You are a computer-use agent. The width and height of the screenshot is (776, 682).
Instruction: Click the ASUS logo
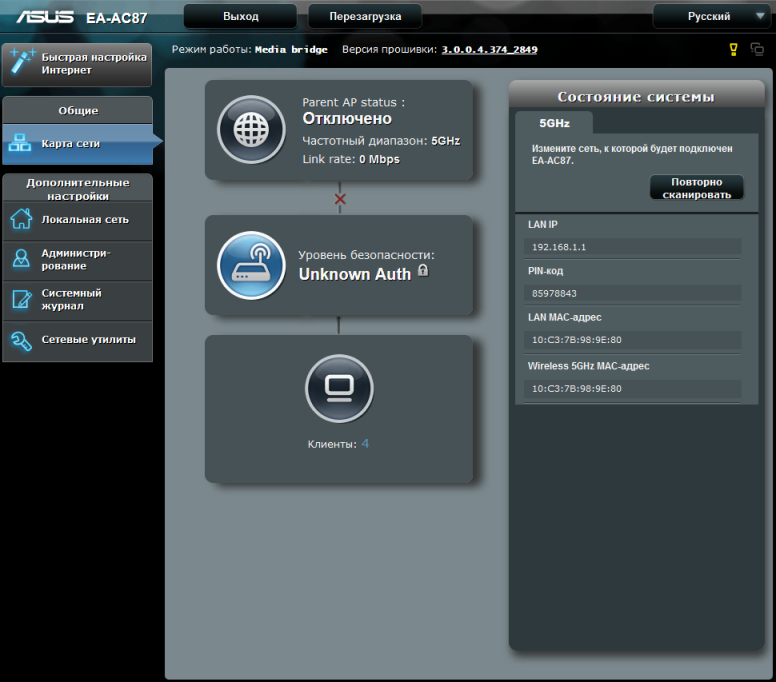coord(45,17)
